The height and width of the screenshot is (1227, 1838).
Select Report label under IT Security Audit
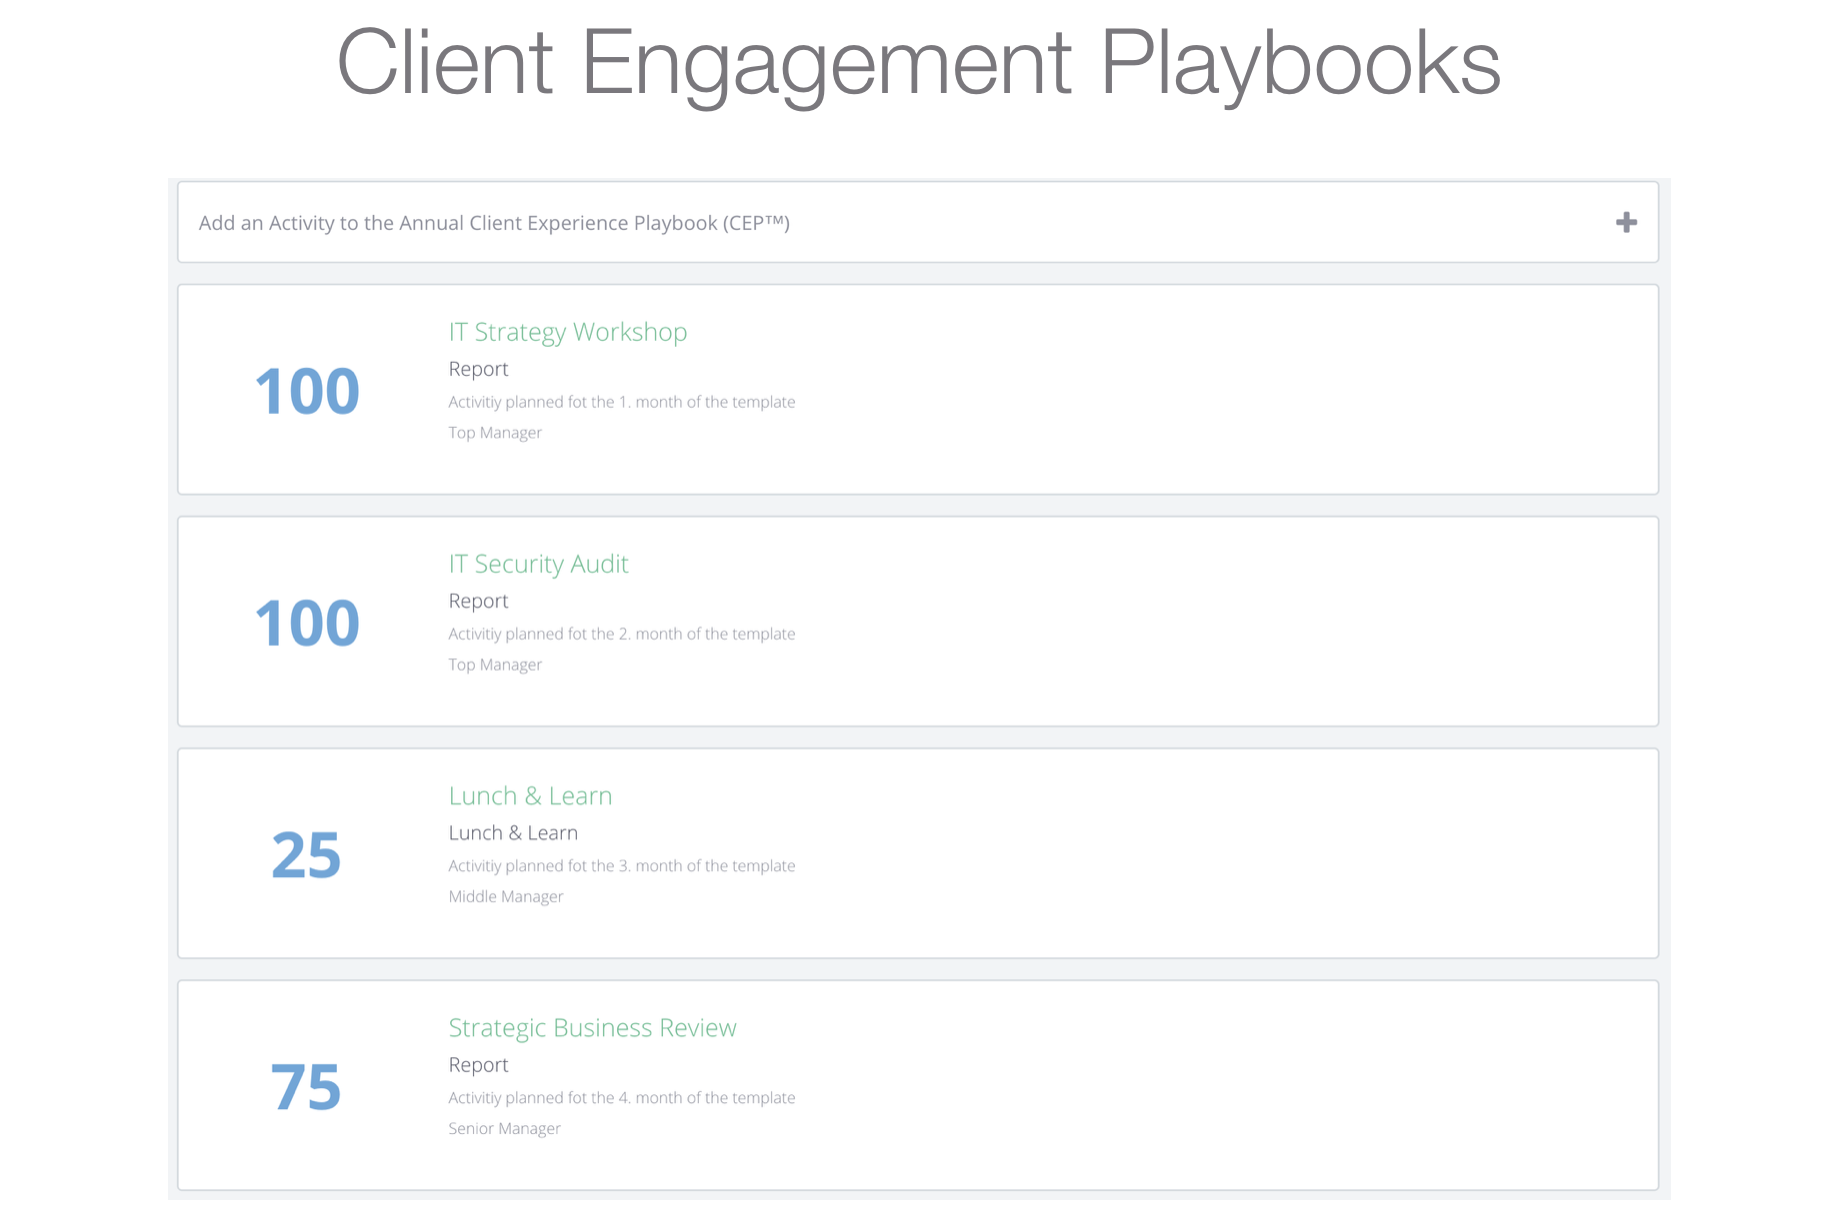(x=478, y=601)
